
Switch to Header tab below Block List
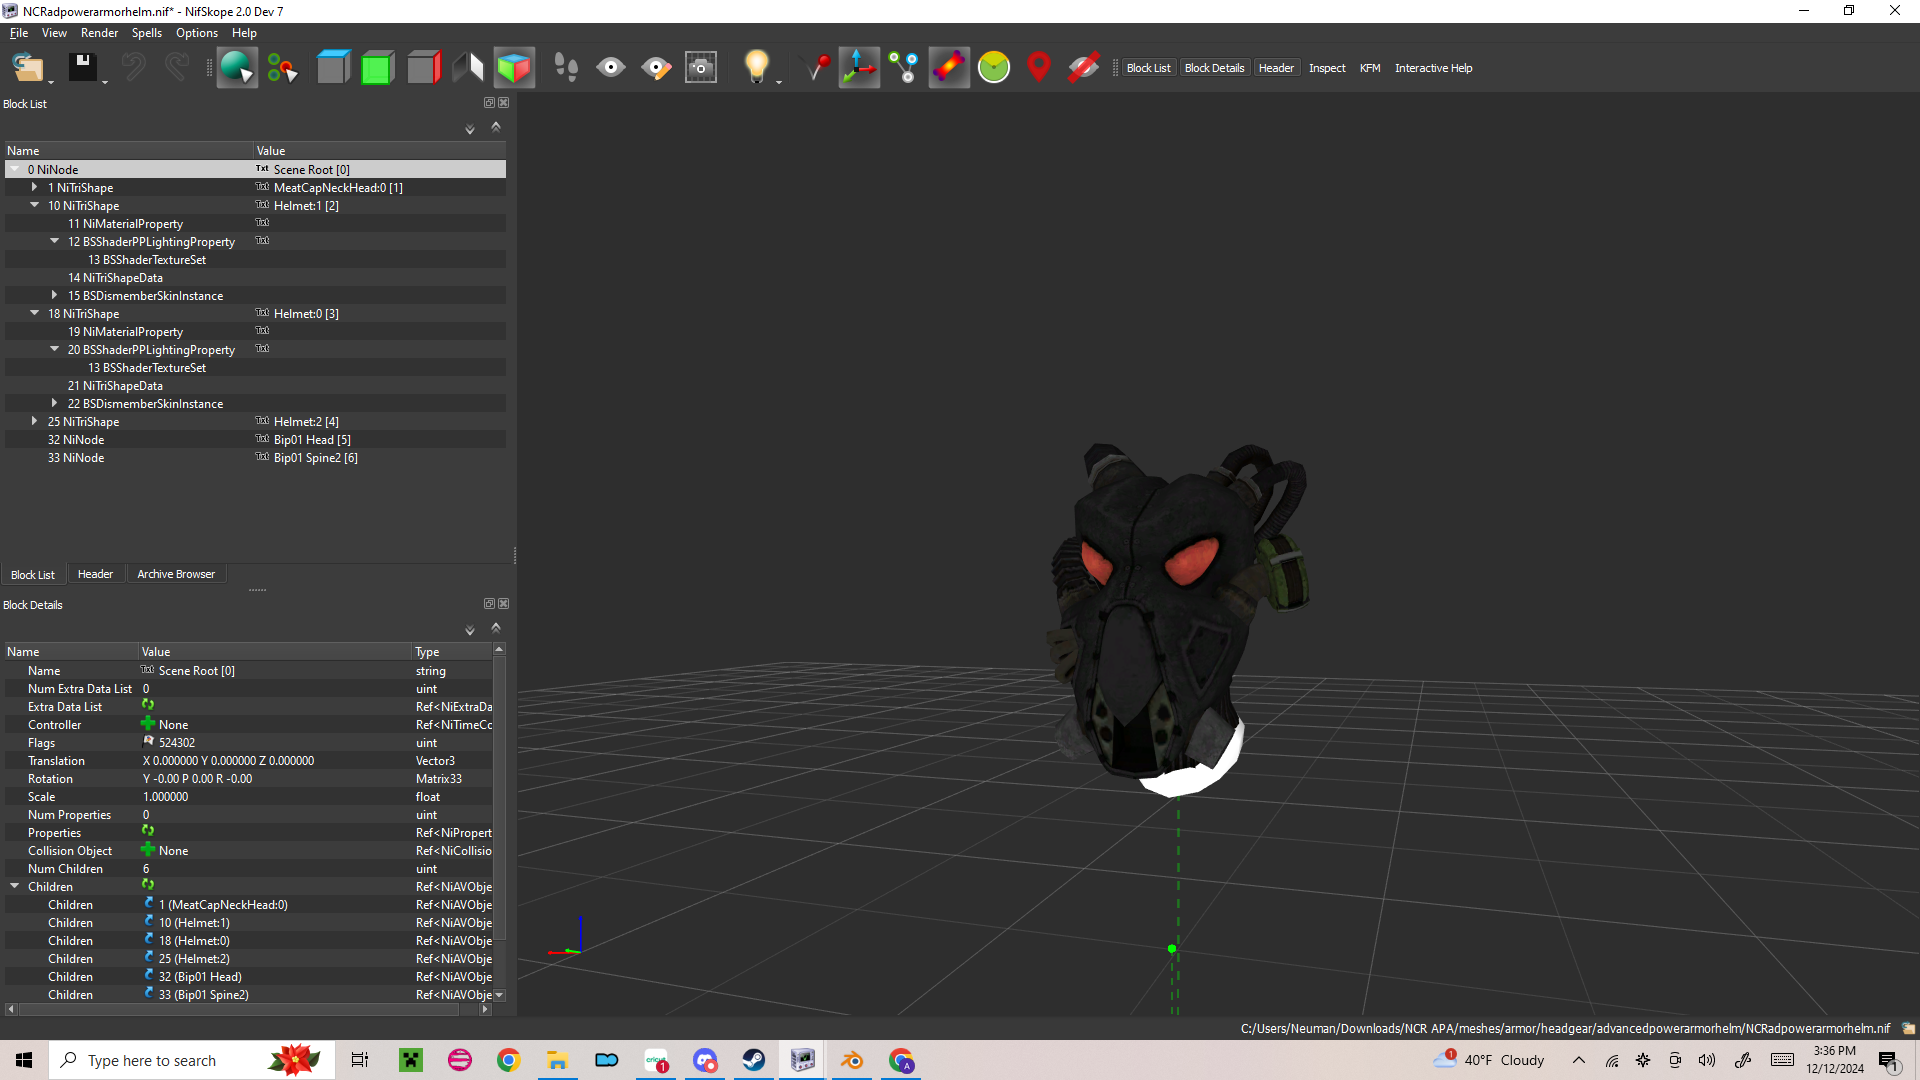[x=95, y=574]
